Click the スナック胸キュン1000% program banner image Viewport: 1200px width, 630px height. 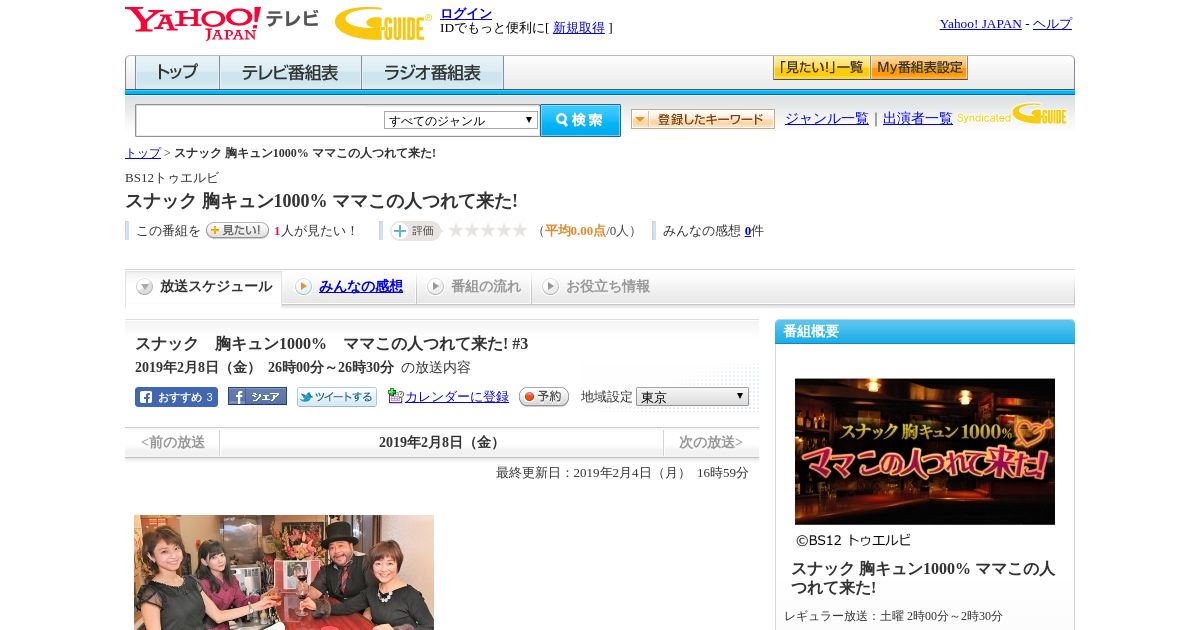tap(925, 451)
